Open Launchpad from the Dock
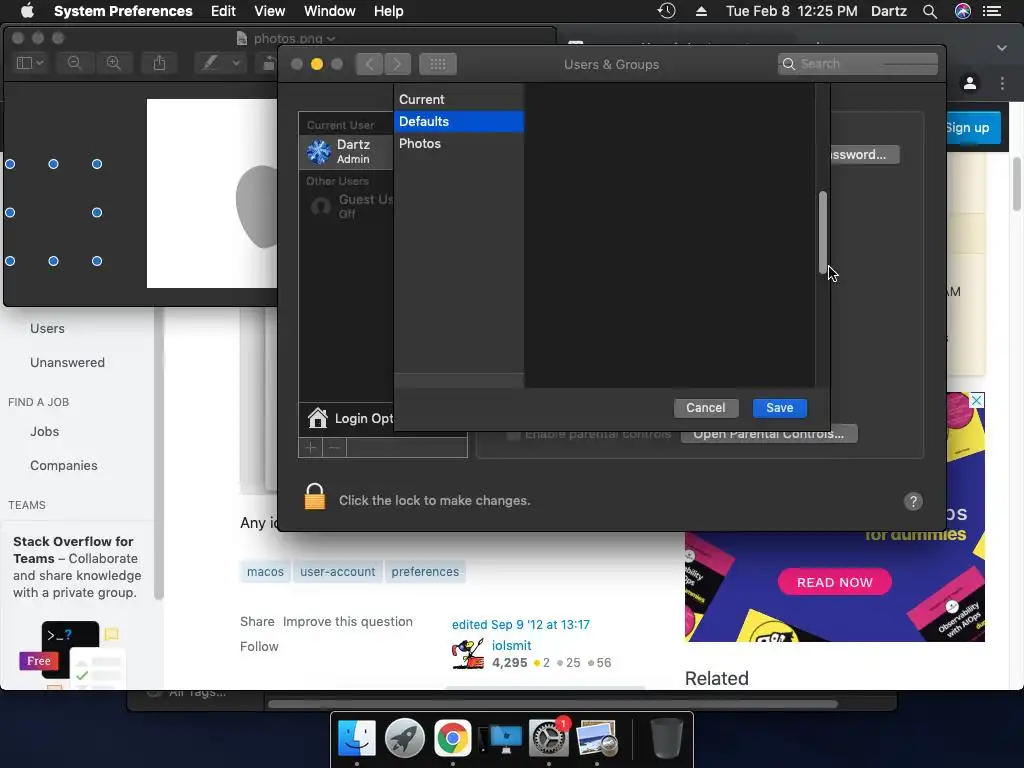Viewport: 1024px width, 768px height. [x=404, y=739]
